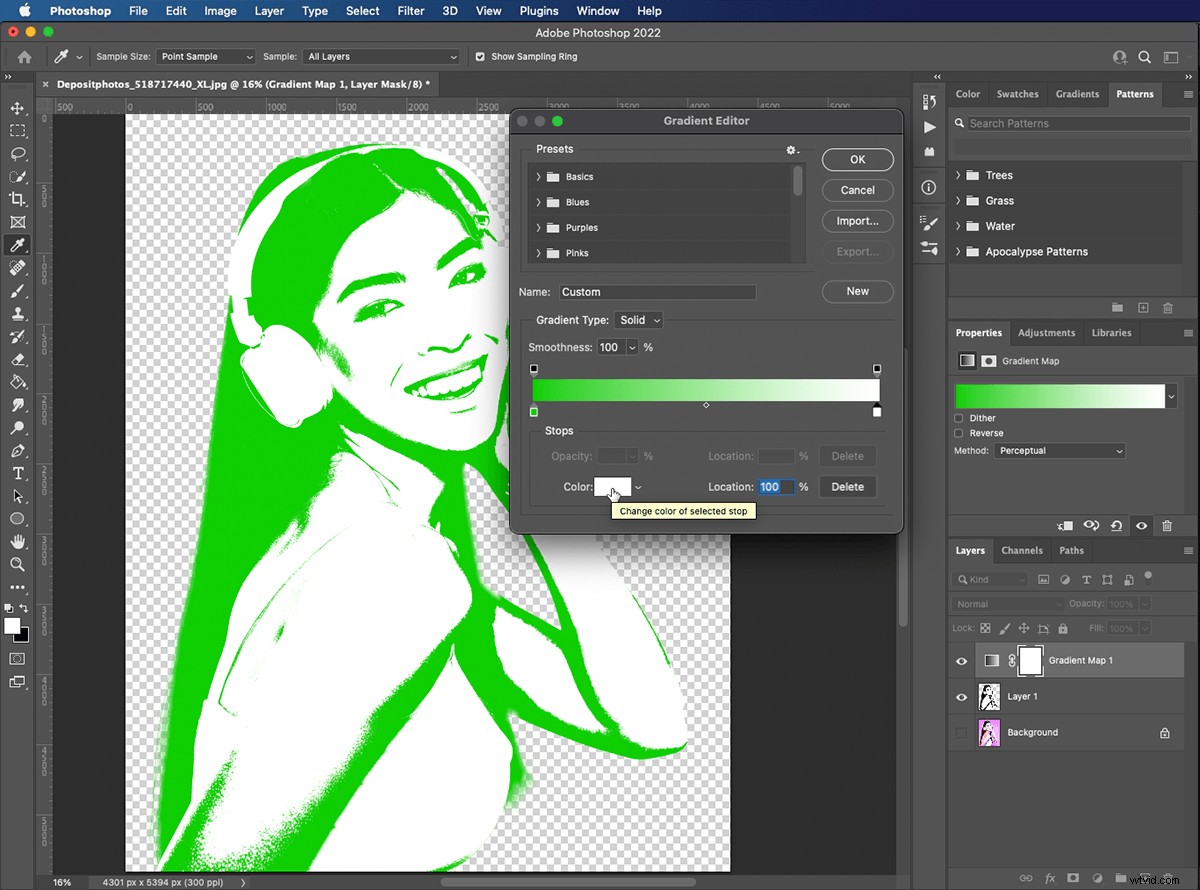
Task: Change the Method from Perceptual
Action: point(1060,450)
